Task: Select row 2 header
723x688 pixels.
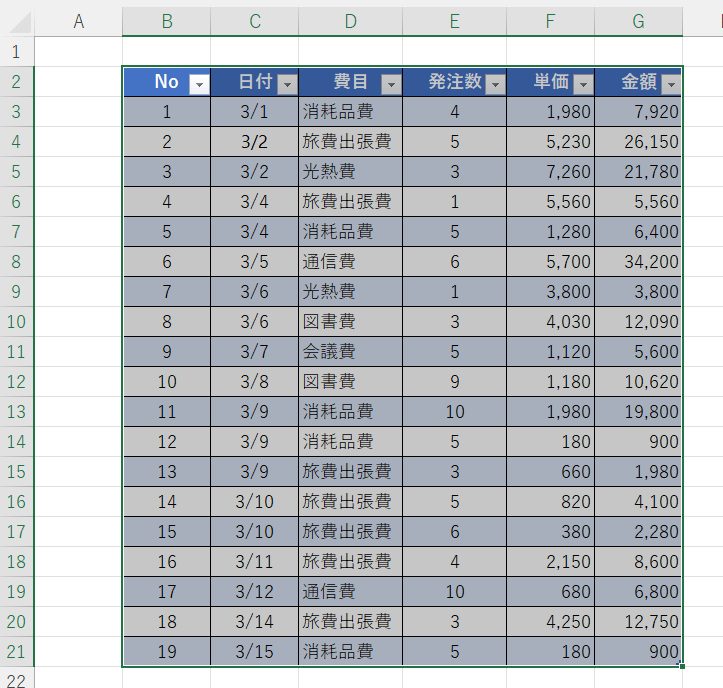Action: [x=16, y=82]
